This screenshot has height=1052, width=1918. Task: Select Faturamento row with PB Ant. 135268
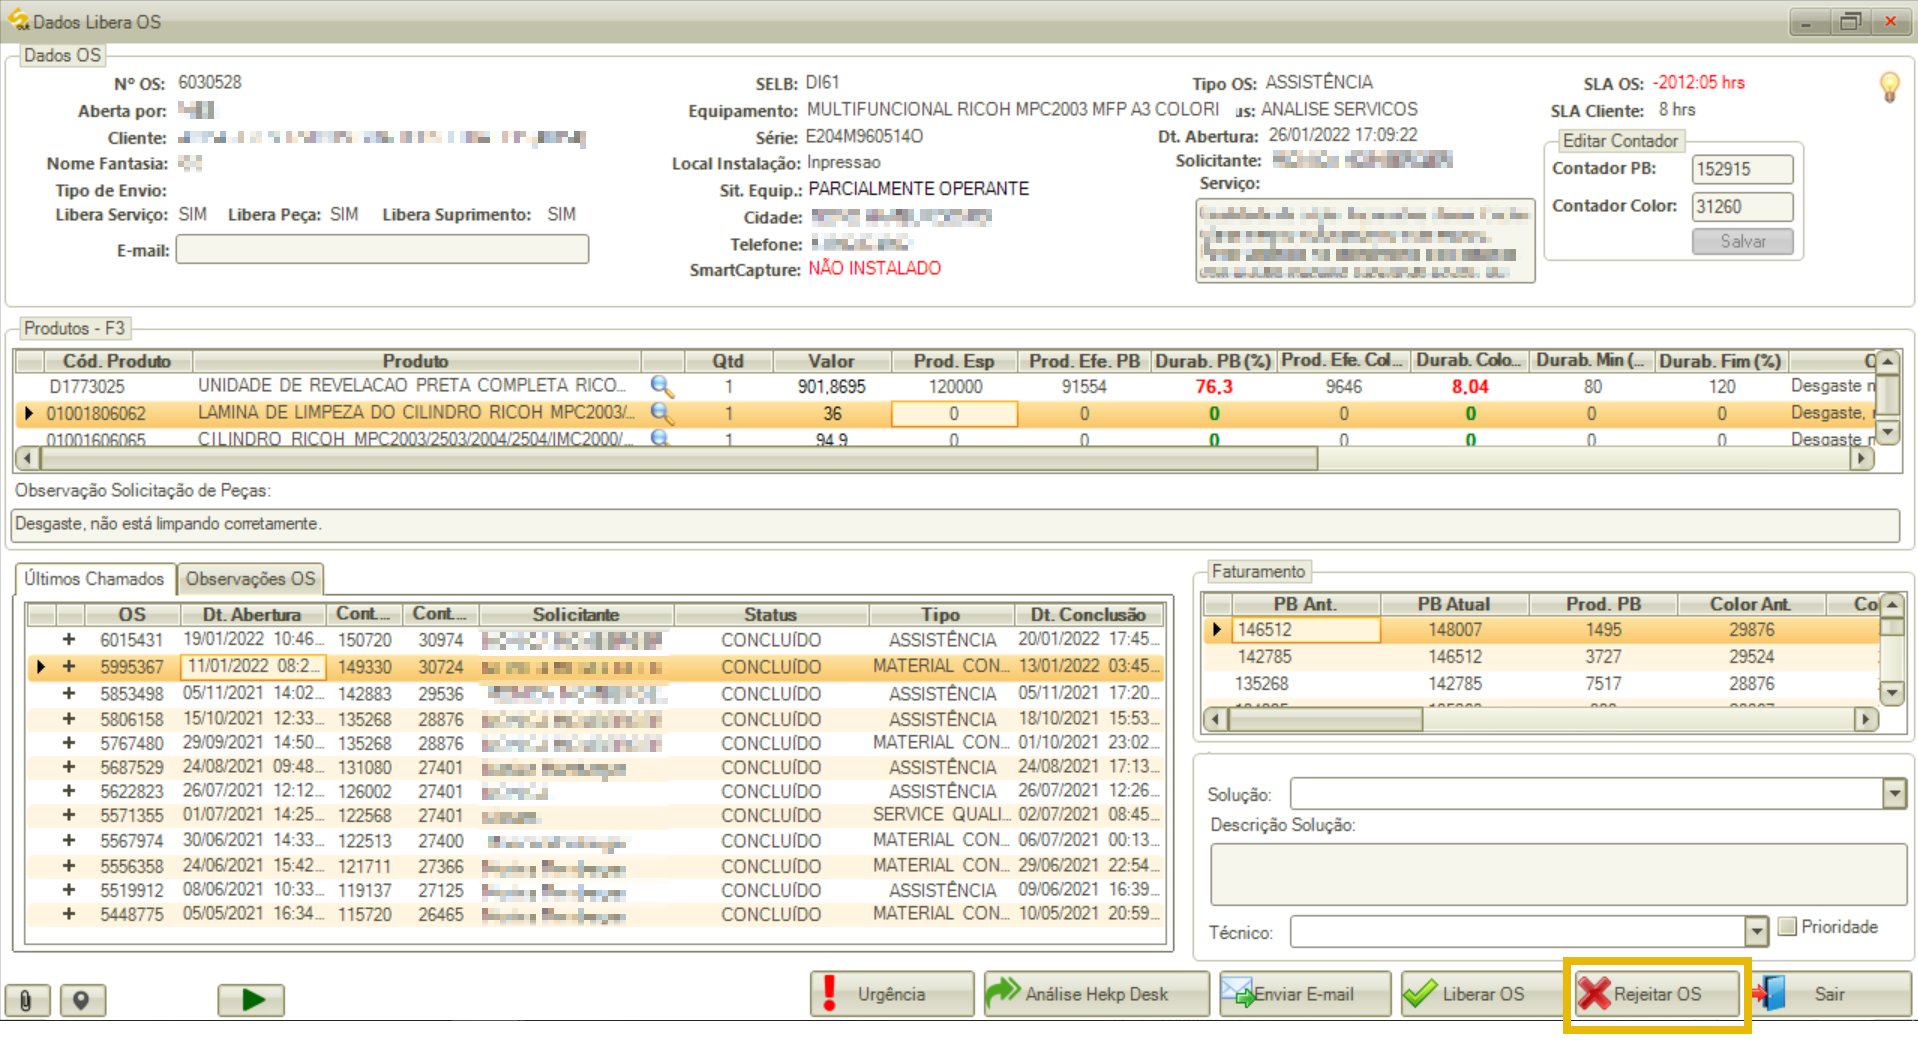tap(1541, 684)
